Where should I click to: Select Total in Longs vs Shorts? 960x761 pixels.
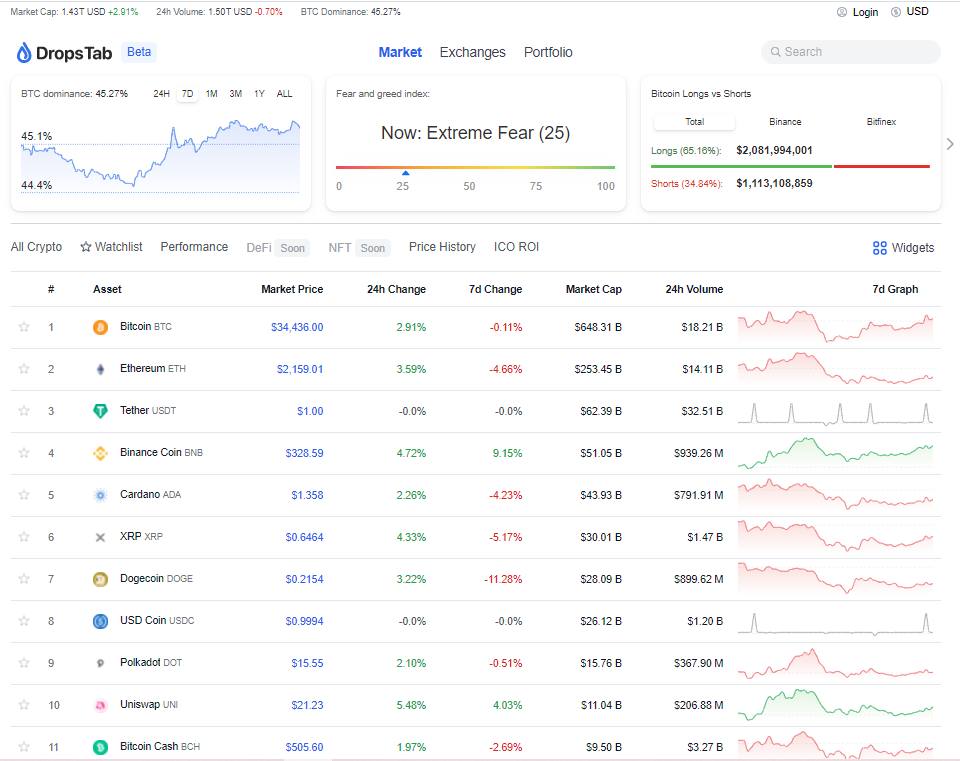coord(694,122)
